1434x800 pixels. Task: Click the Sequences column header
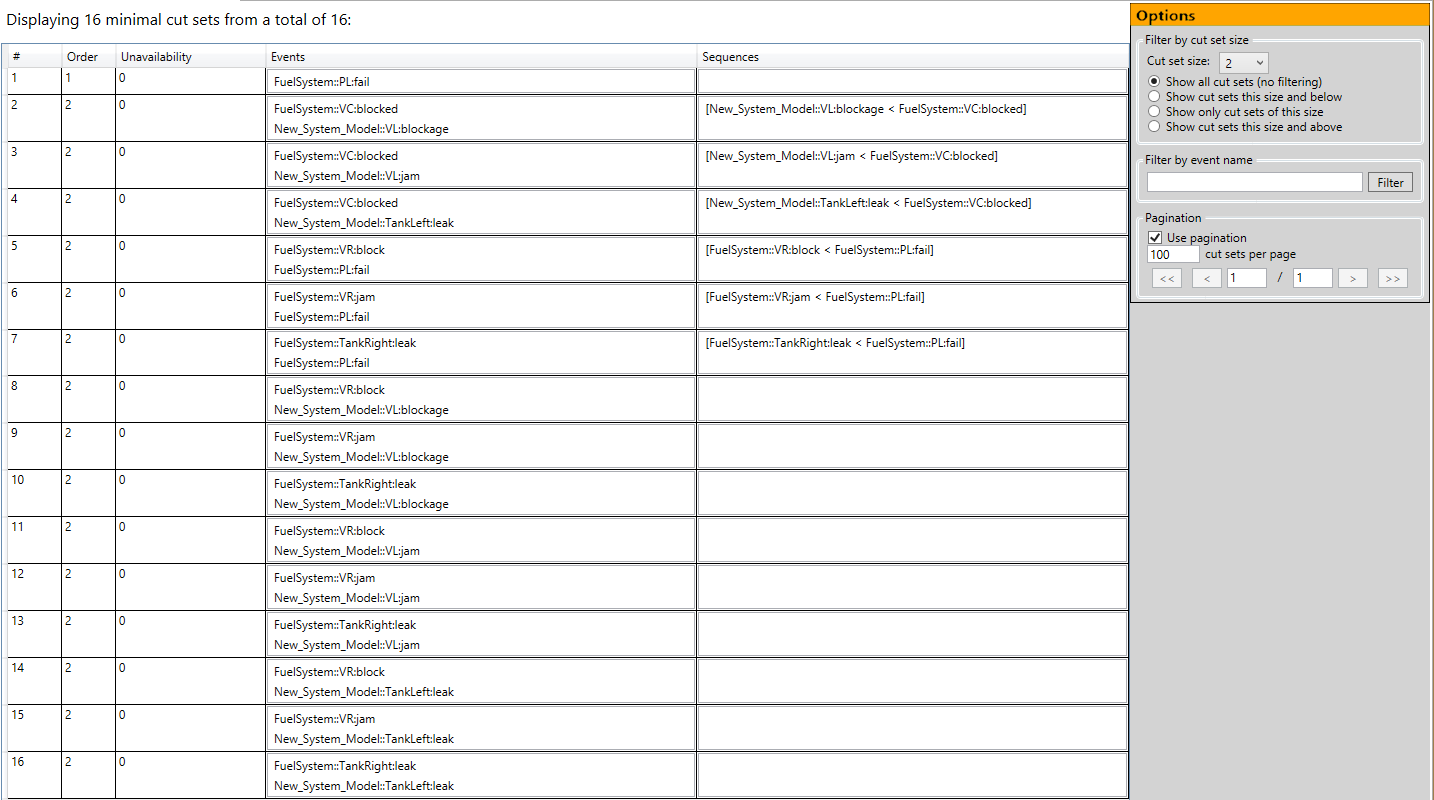[x=912, y=57]
